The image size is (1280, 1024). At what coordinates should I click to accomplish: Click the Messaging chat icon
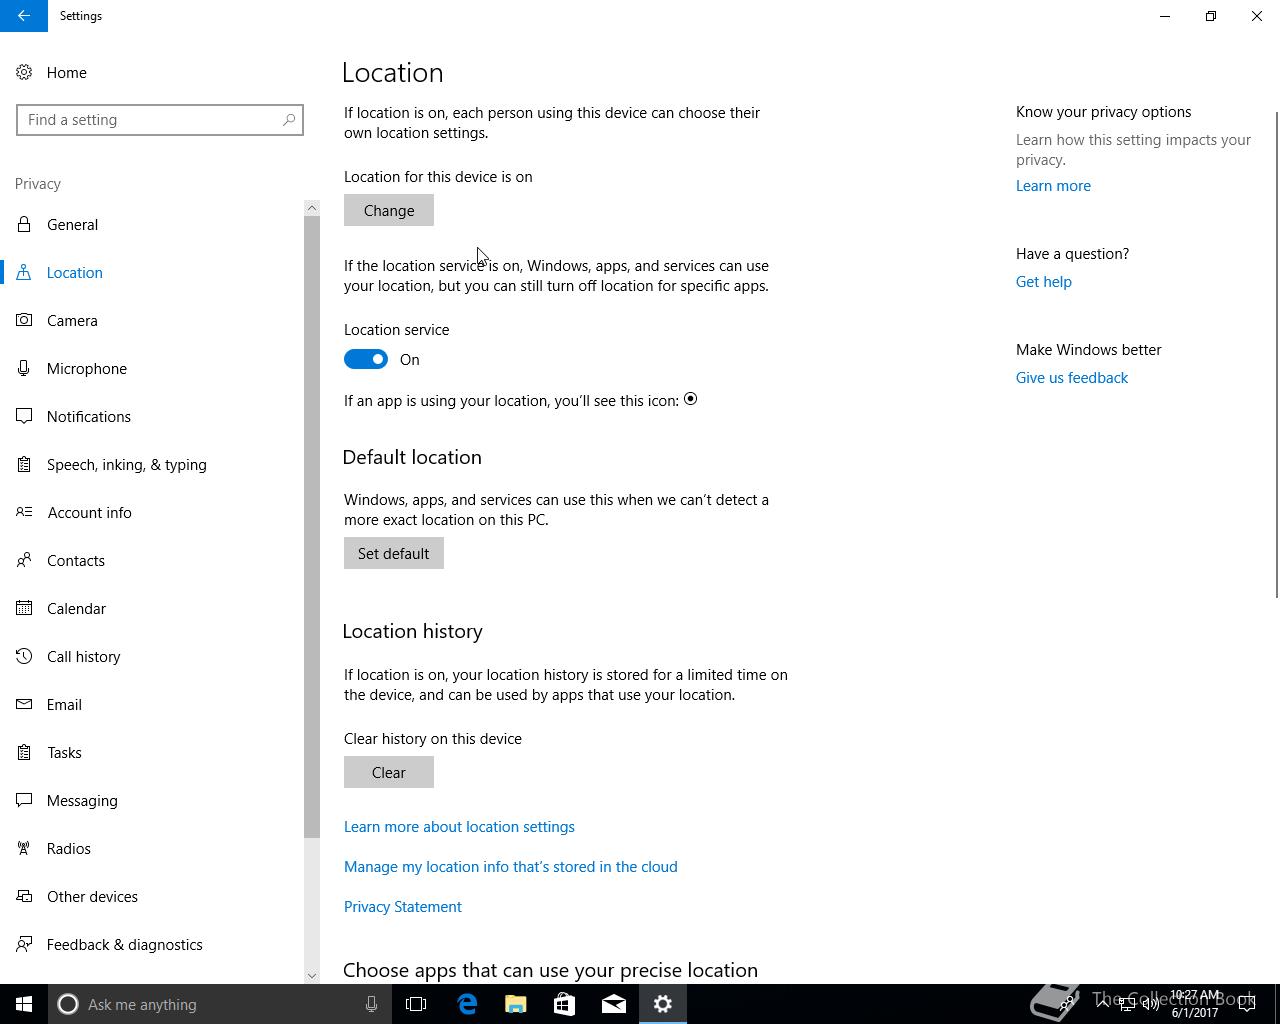pos(24,801)
